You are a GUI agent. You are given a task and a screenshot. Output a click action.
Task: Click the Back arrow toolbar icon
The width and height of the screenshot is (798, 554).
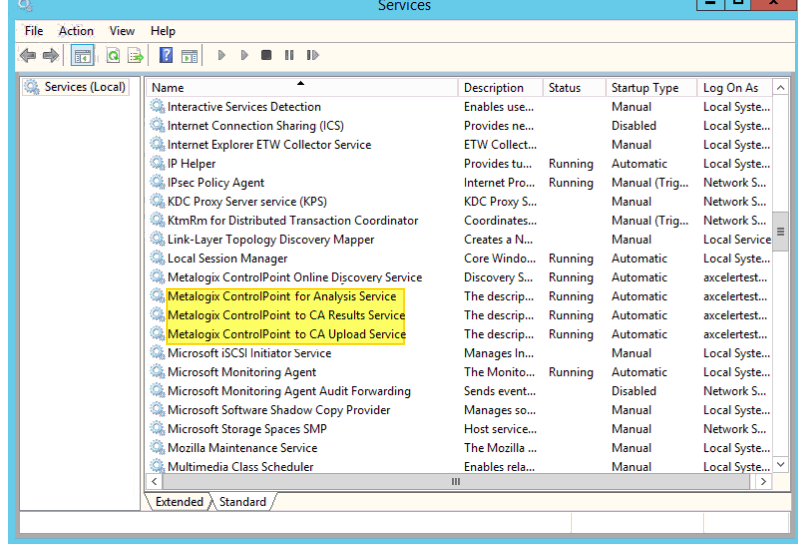(28, 56)
